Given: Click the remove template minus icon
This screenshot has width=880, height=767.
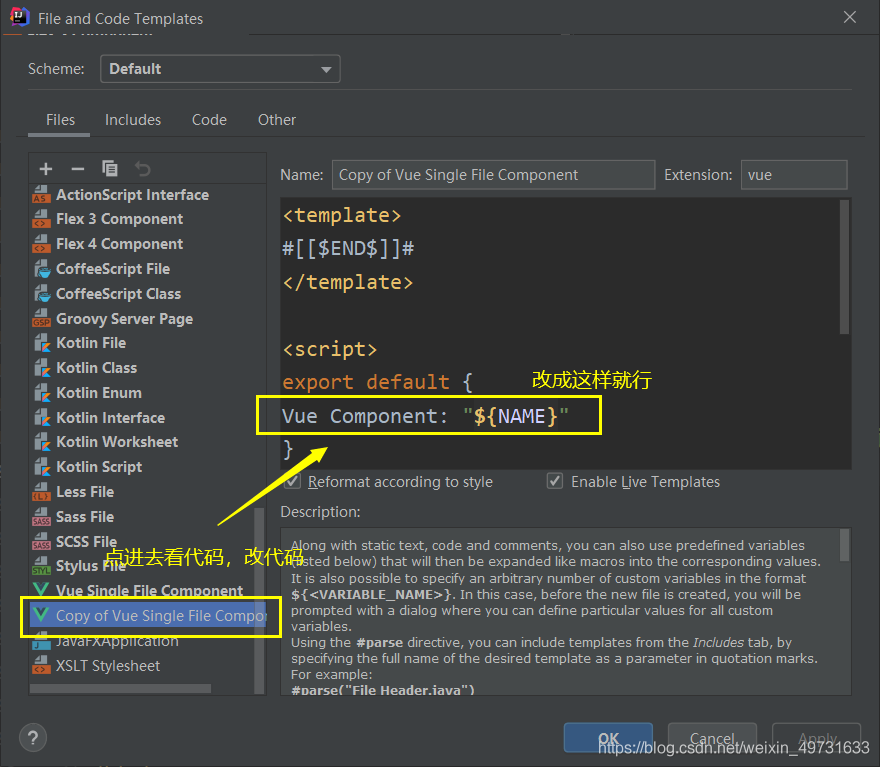Looking at the screenshot, I should tap(78, 169).
